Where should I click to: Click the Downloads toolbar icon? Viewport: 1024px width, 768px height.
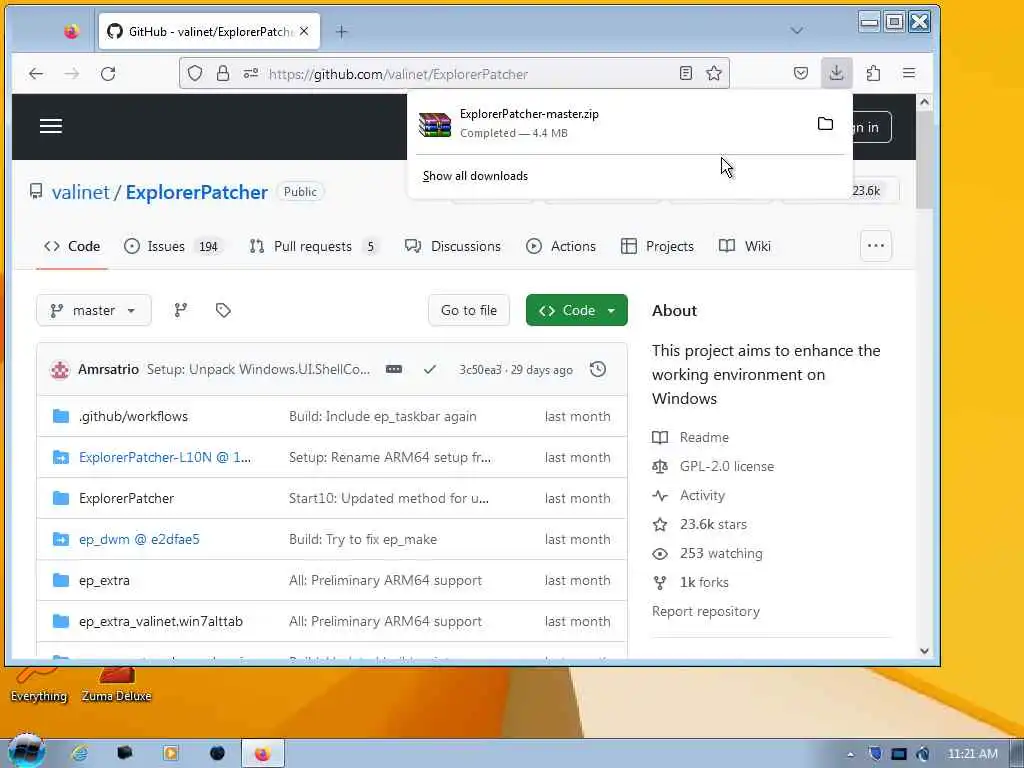click(x=837, y=73)
